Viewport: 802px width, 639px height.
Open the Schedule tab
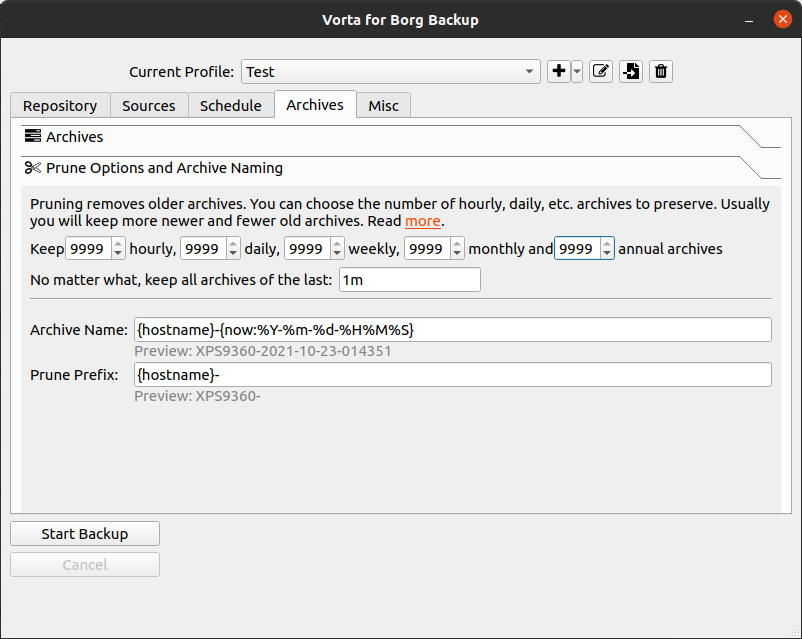230,105
